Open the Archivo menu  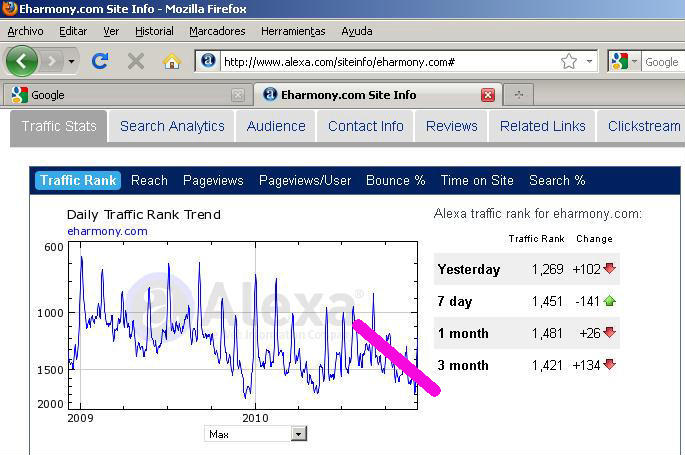click(25, 31)
